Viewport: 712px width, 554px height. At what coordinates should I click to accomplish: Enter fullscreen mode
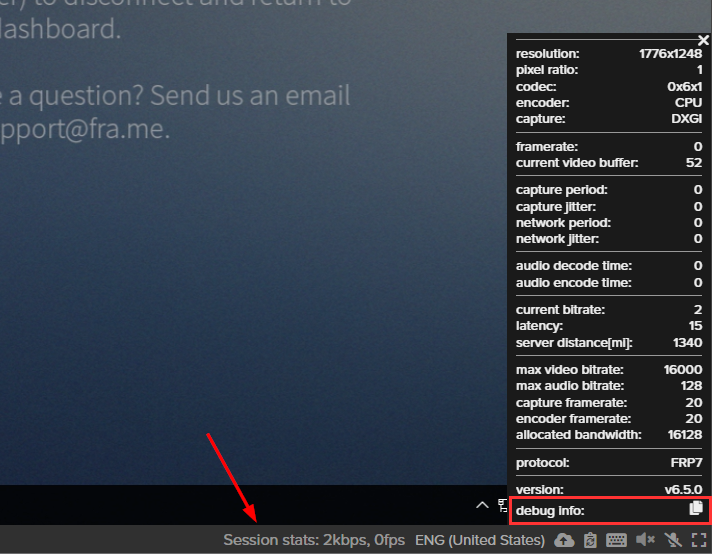pos(698,541)
